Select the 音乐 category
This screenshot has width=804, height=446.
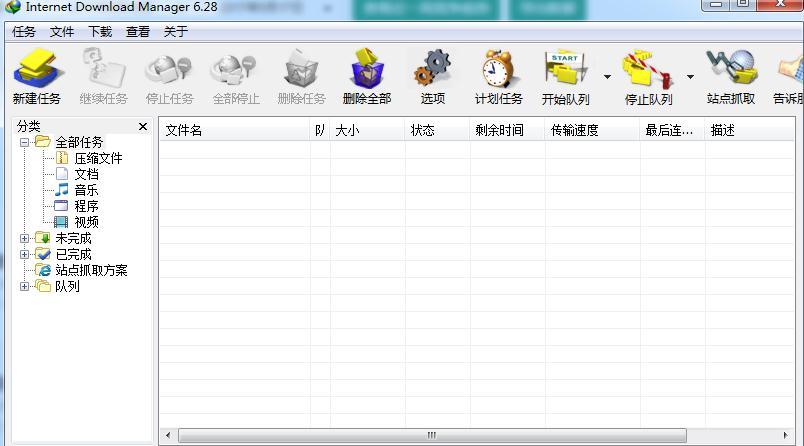pos(86,190)
